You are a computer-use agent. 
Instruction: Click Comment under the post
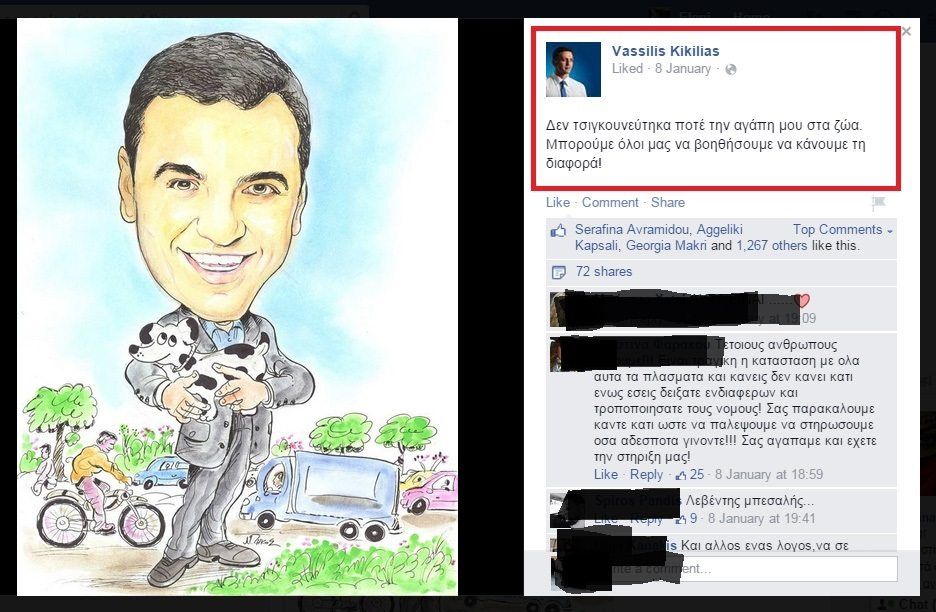pyautogui.click(x=610, y=202)
